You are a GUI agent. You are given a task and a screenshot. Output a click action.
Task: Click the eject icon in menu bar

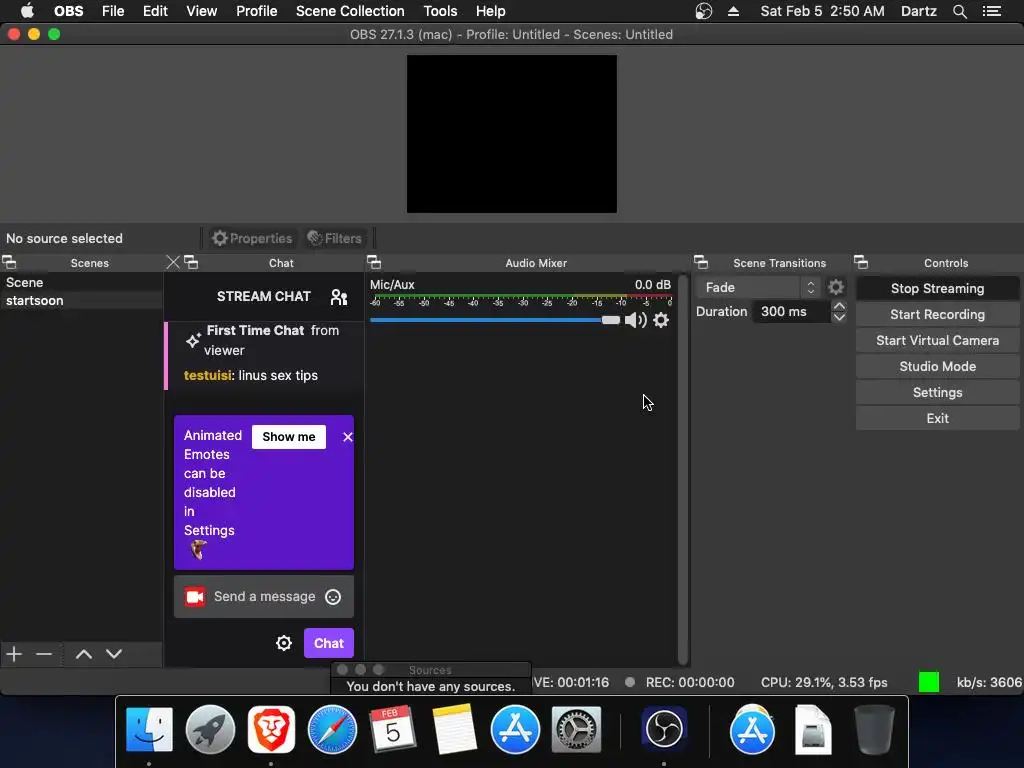click(x=733, y=11)
